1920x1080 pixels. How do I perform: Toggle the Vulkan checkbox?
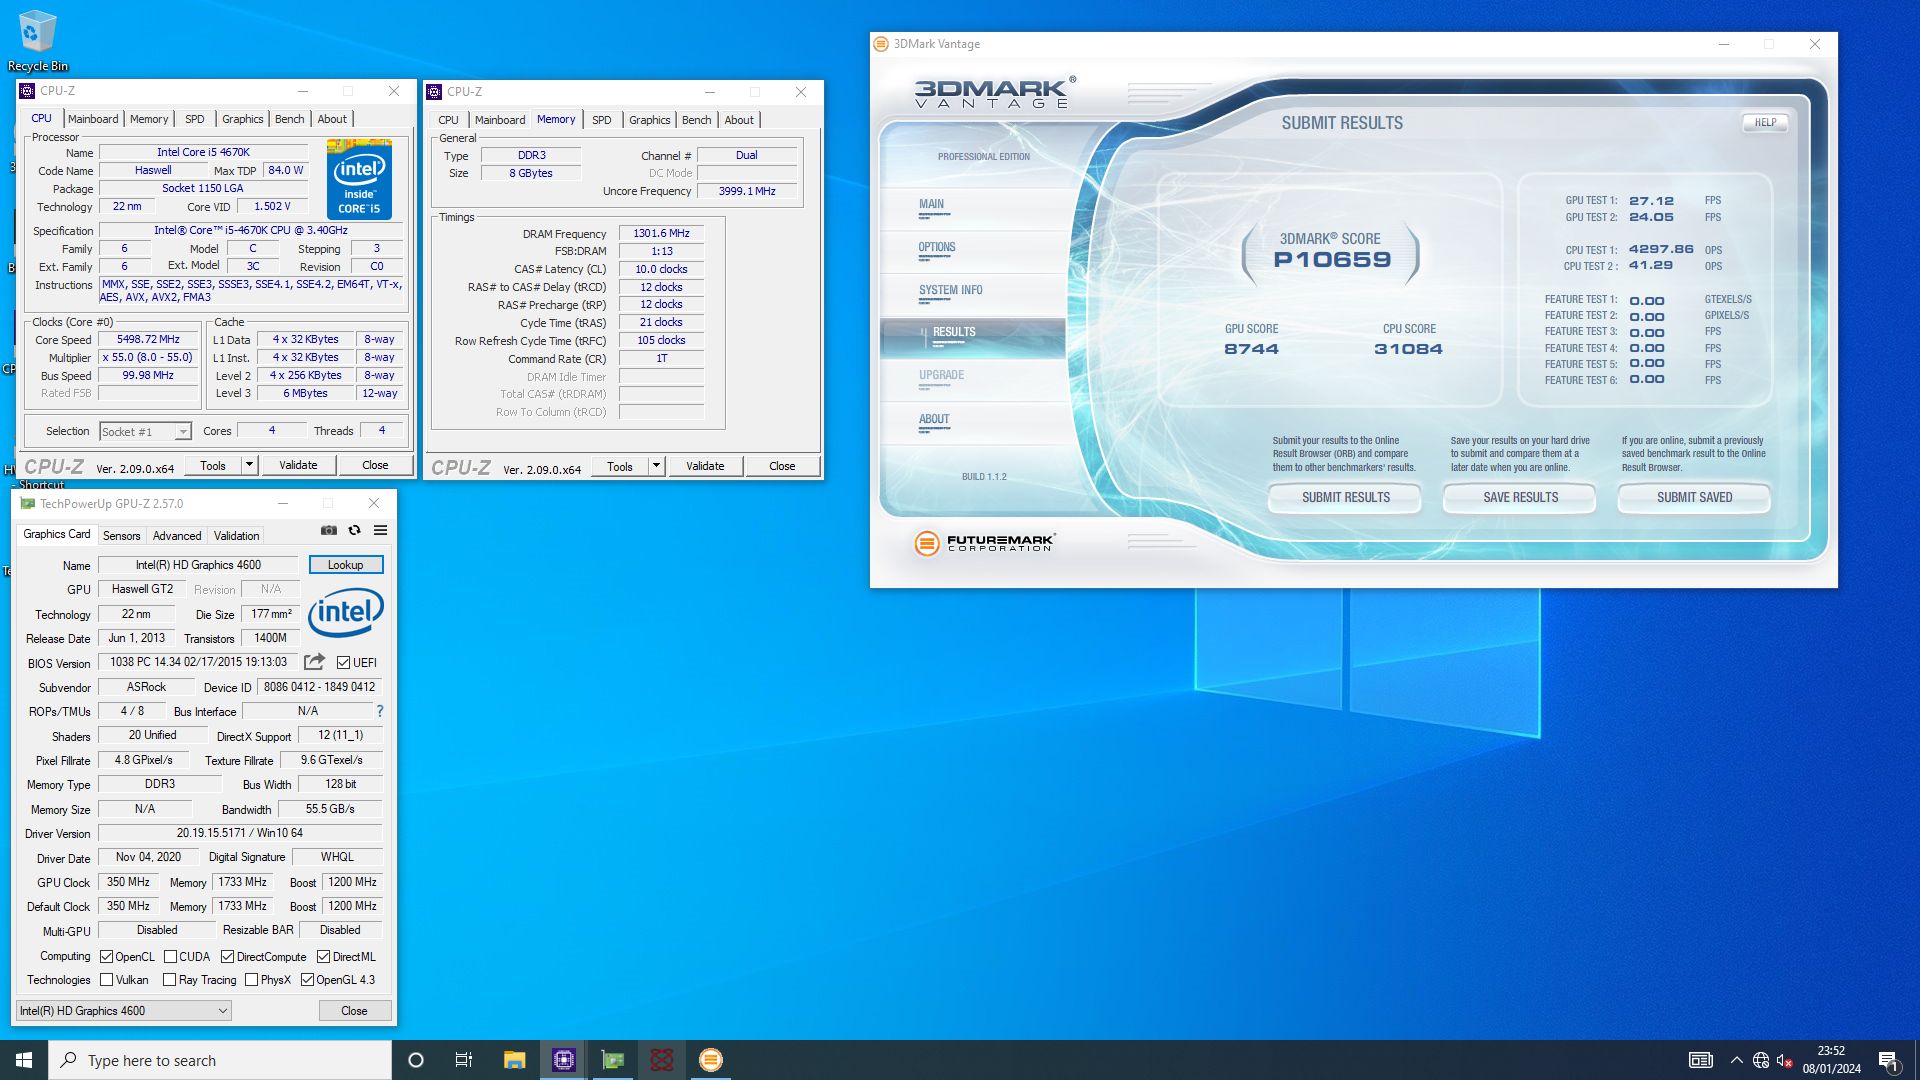click(106, 980)
